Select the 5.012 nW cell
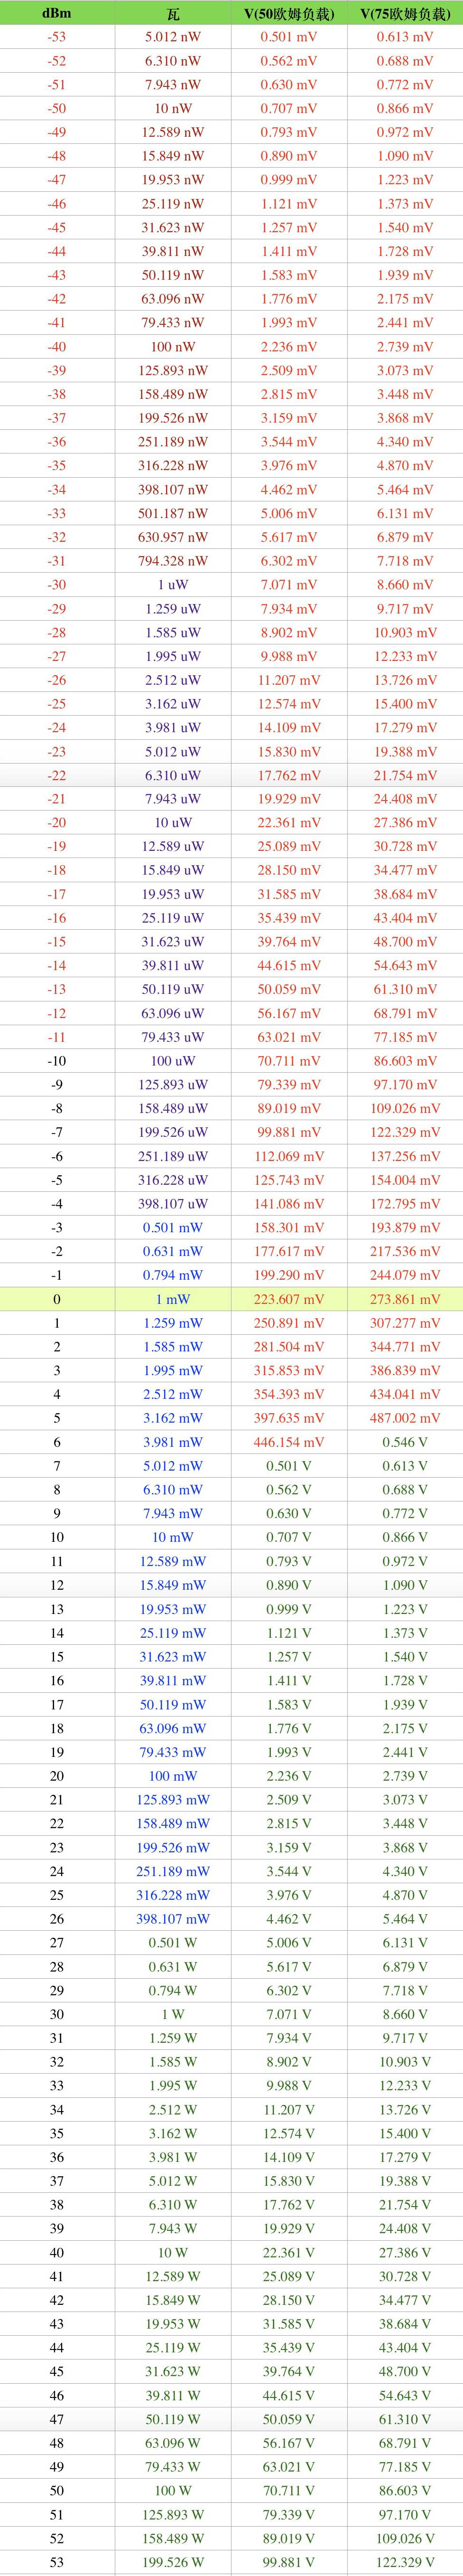 (173, 37)
